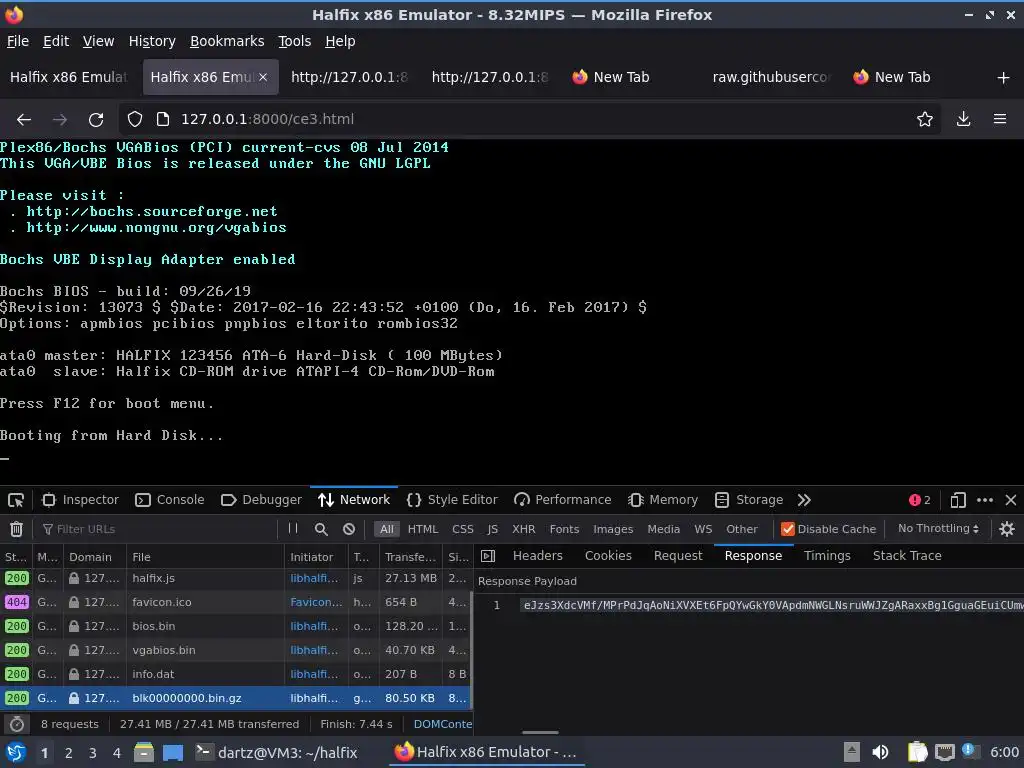Screen dimensions: 1024x768
Task: Collapse the request details pane toggle
Action: click(488, 556)
